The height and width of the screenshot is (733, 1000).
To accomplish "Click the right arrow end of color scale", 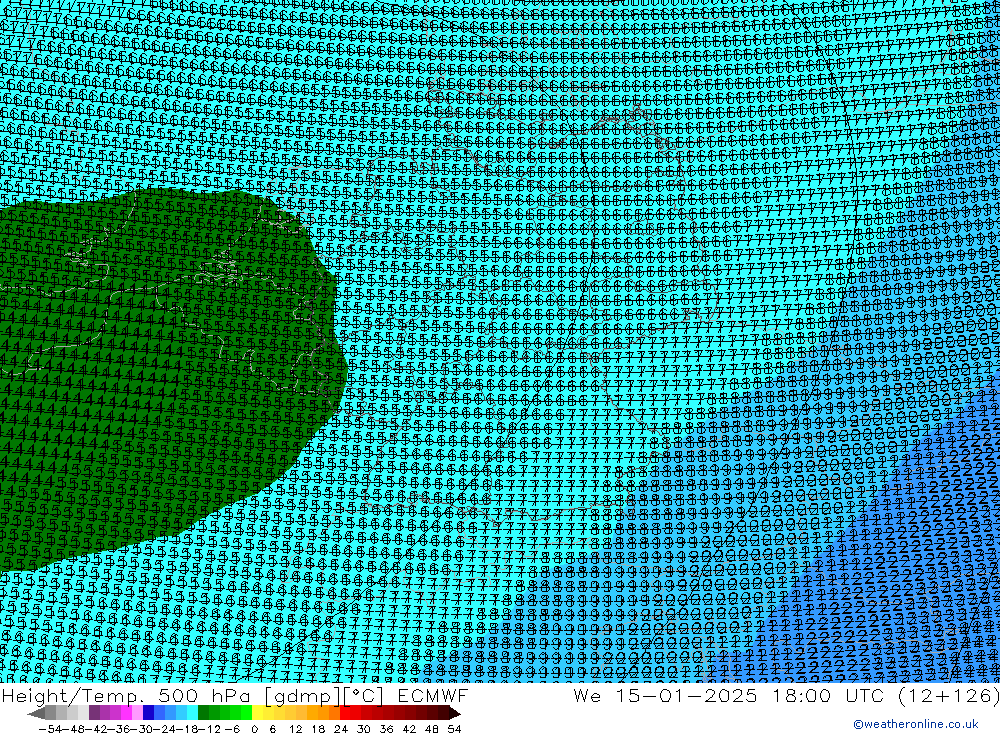I will pos(454,713).
